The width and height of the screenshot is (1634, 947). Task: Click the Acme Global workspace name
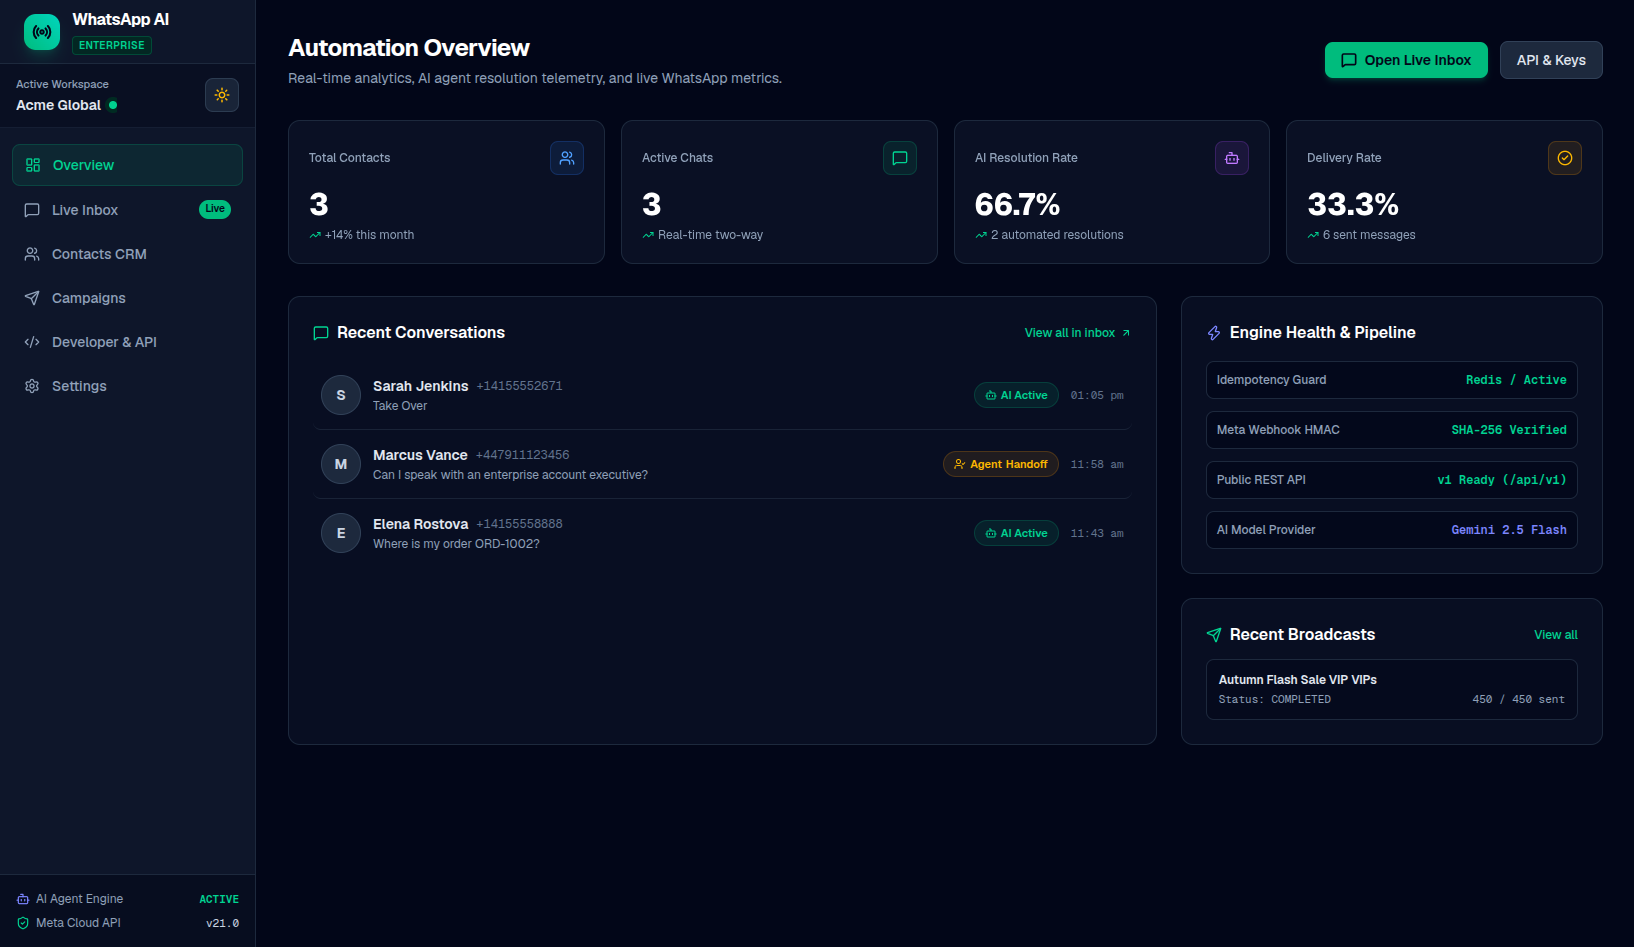(x=58, y=105)
